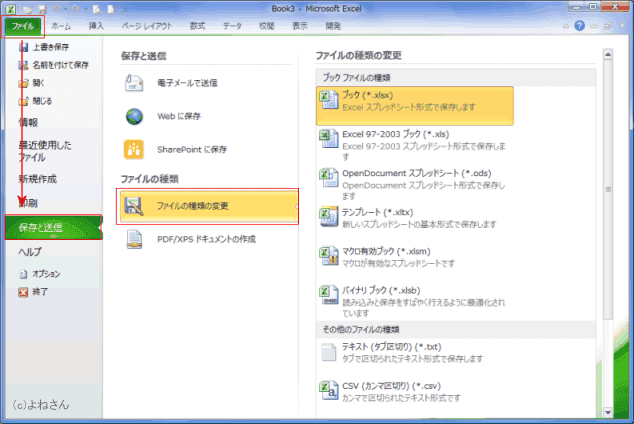Switch to the 開発 tab
Viewport: 634px width, 424px height.
pos(333,26)
